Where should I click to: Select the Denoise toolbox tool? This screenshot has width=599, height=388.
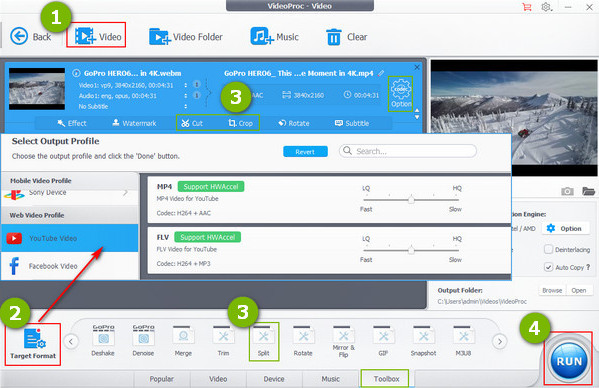click(x=143, y=341)
